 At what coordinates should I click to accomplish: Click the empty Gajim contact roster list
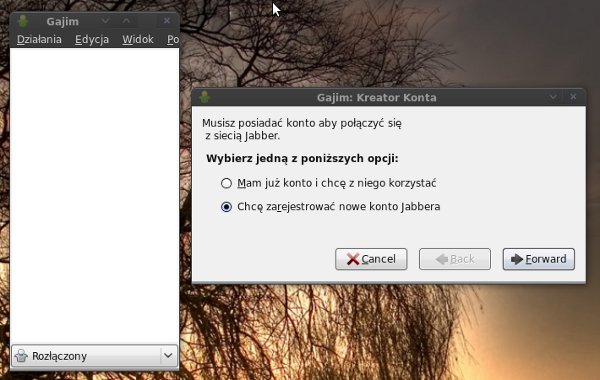(95, 195)
